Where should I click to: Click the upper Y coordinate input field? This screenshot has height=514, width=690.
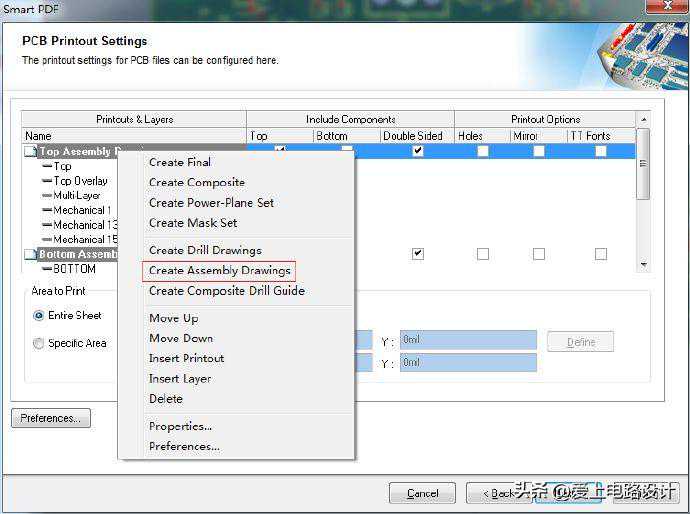[467, 340]
